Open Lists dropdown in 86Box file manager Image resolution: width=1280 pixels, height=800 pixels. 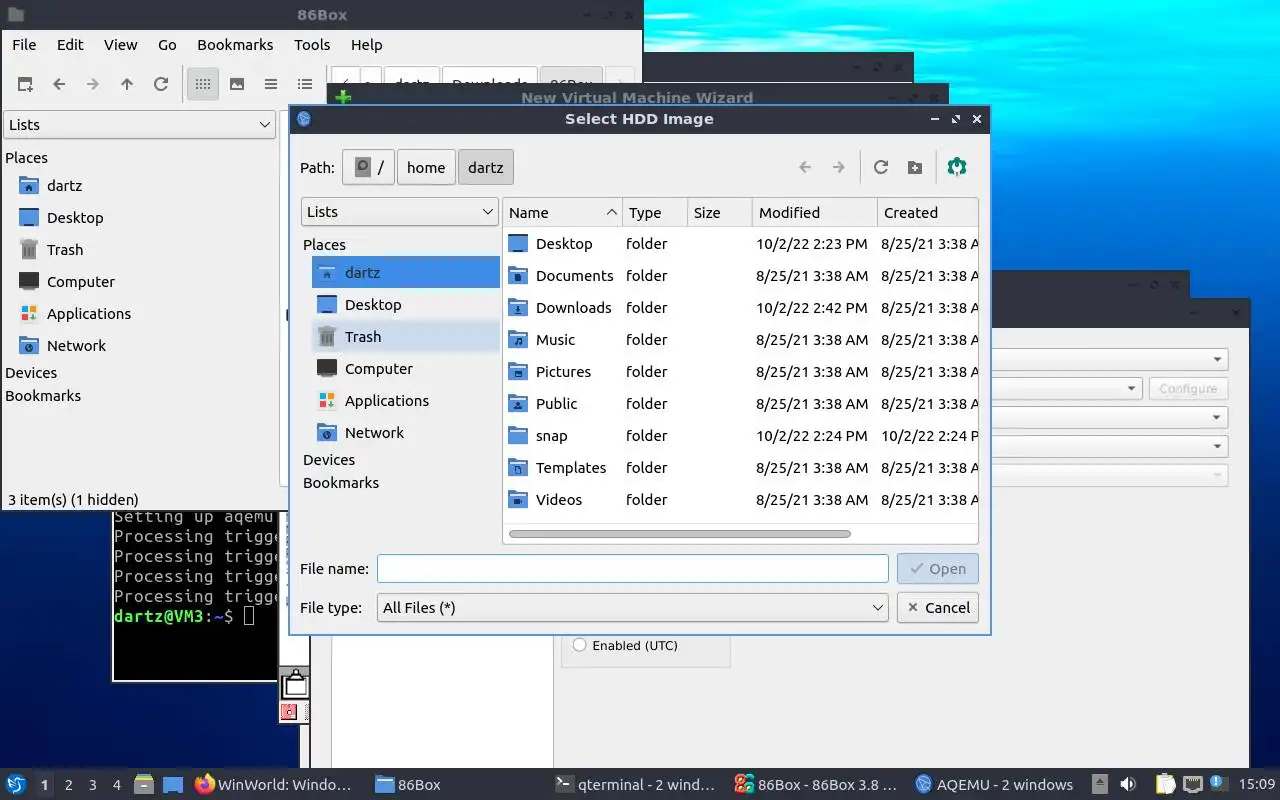coord(139,125)
